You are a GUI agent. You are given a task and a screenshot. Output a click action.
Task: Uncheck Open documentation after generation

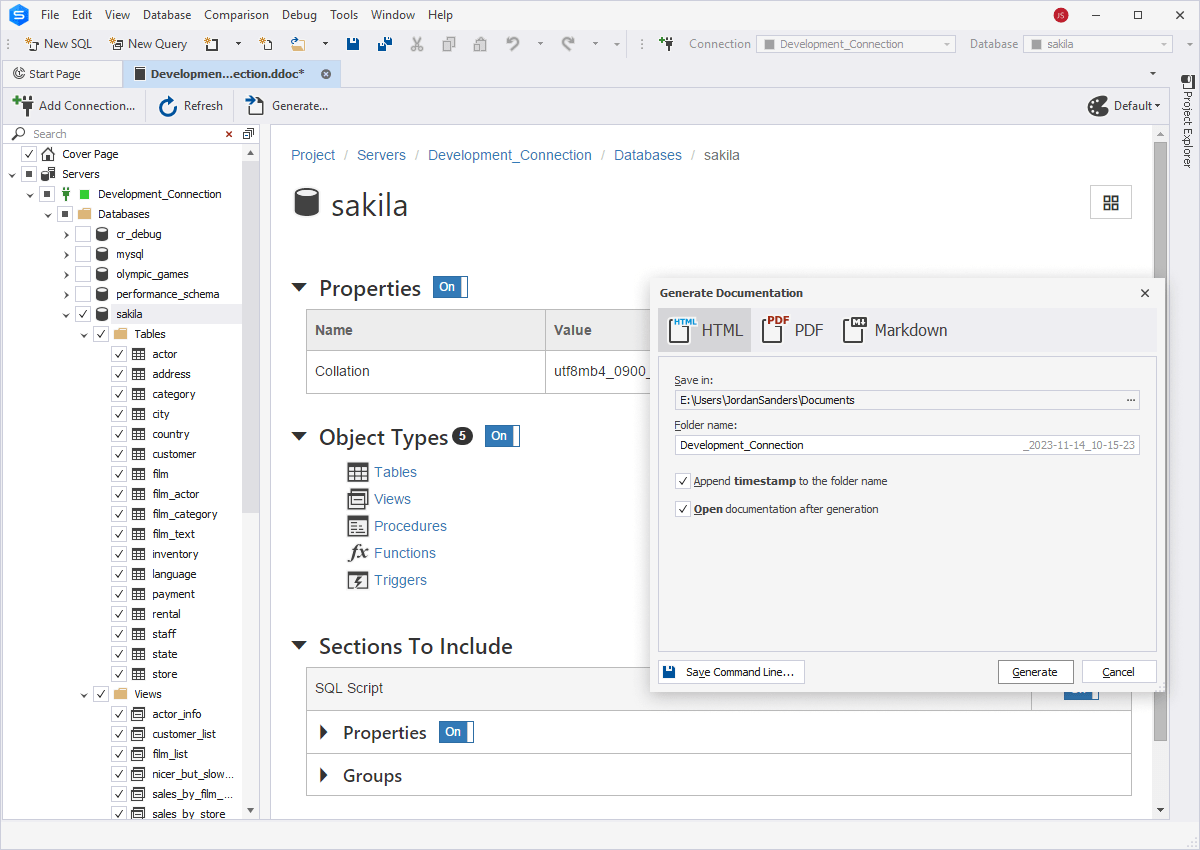683,508
